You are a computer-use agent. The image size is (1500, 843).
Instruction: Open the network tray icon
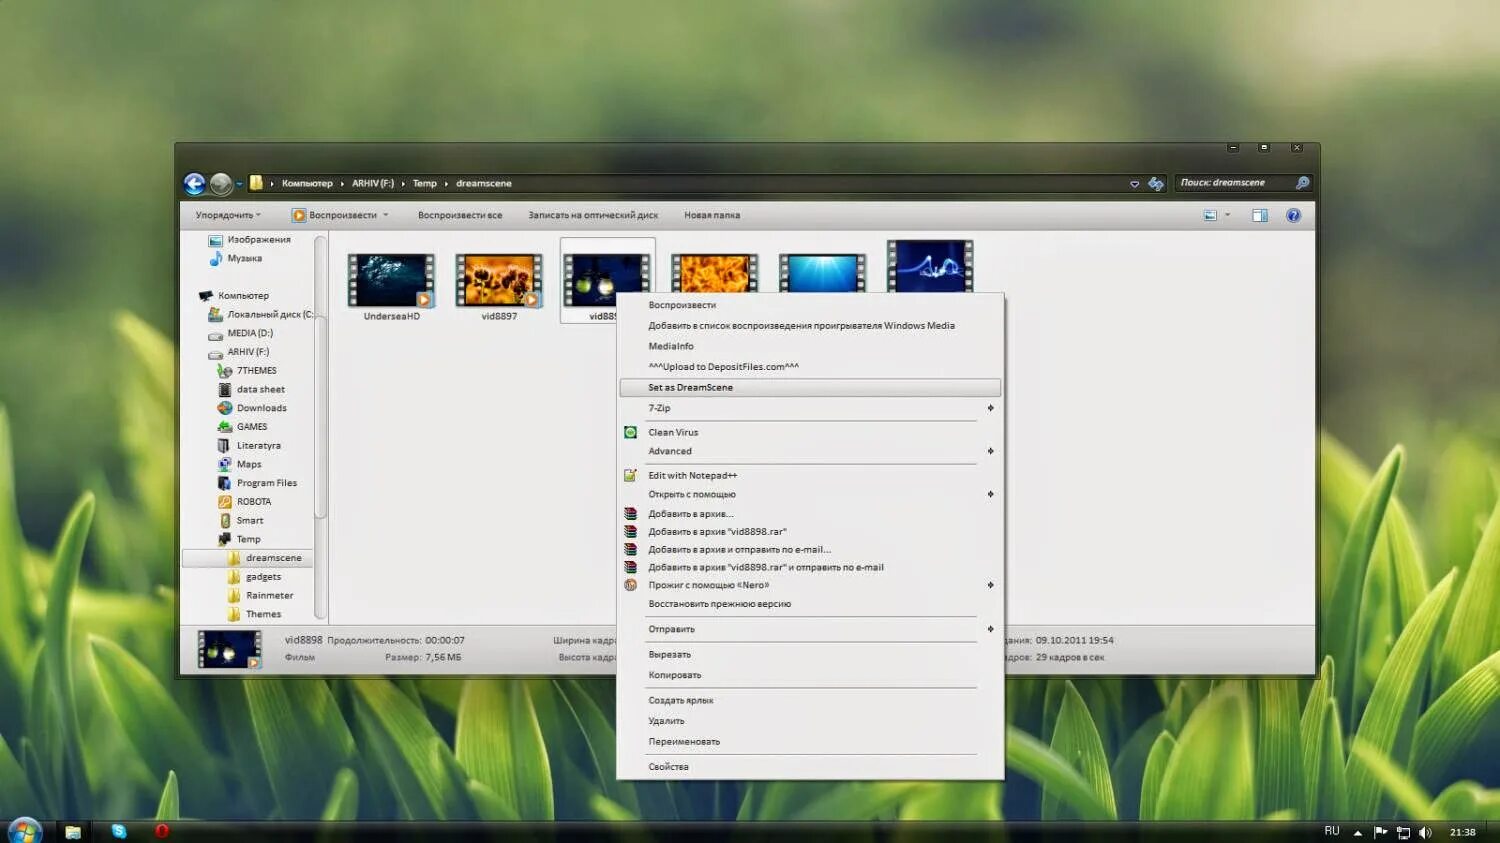pos(1403,832)
